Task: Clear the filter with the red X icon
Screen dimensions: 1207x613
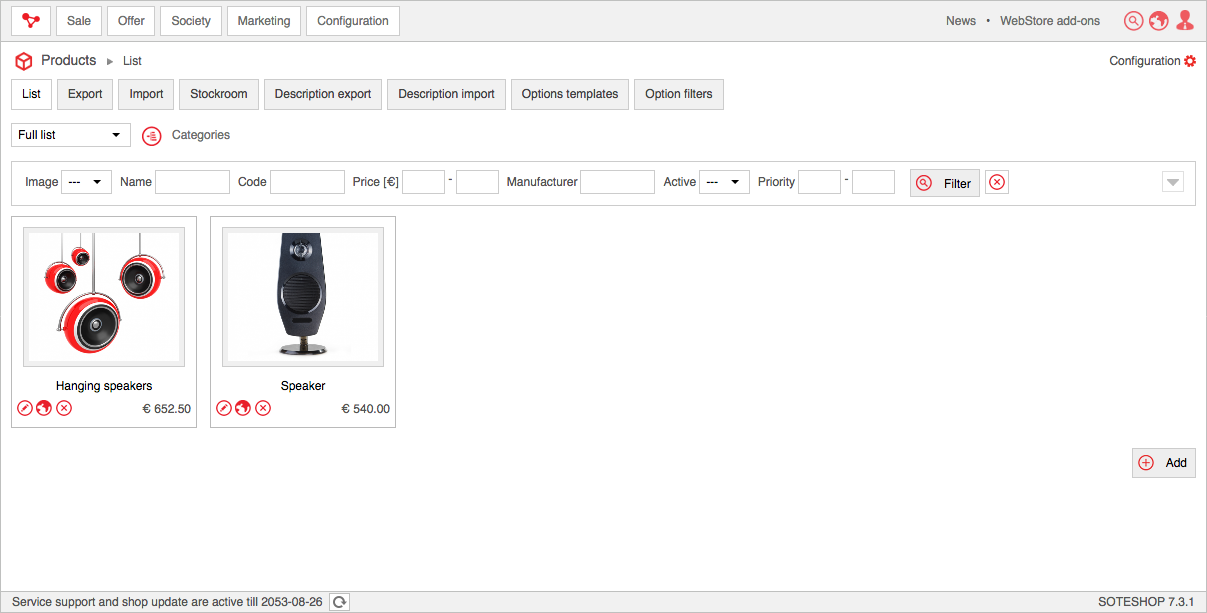Action: (x=997, y=183)
